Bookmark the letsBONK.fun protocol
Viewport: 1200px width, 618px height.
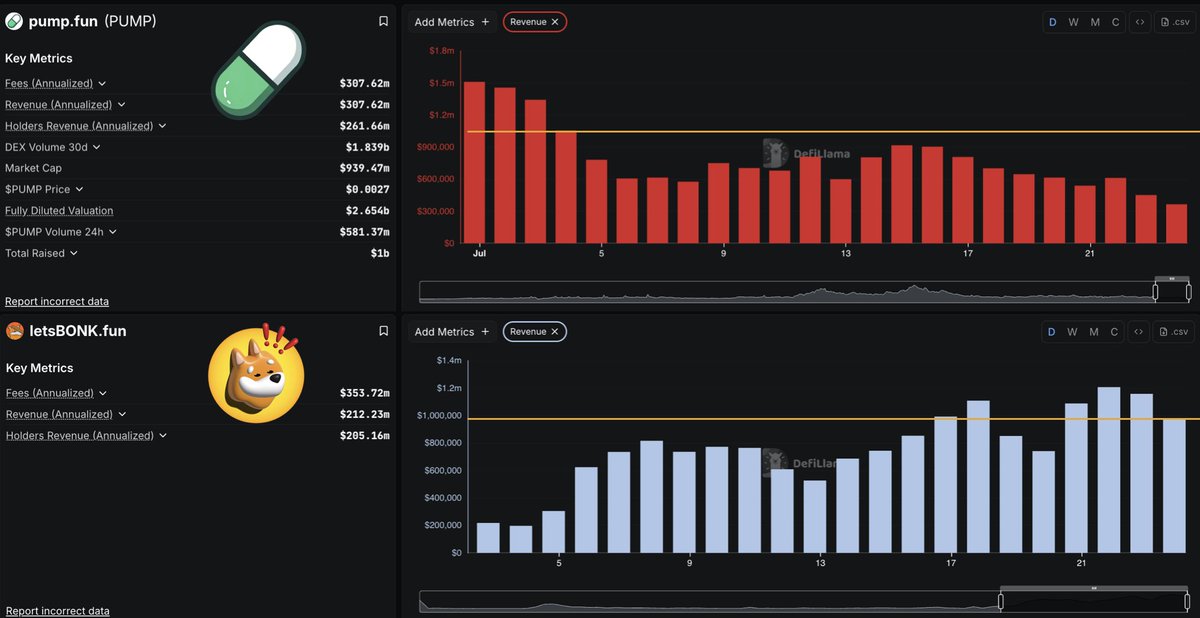tap(383, 331)
